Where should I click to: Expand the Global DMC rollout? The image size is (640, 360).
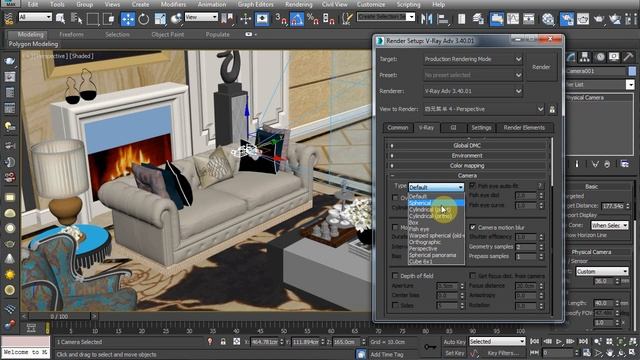467,145
